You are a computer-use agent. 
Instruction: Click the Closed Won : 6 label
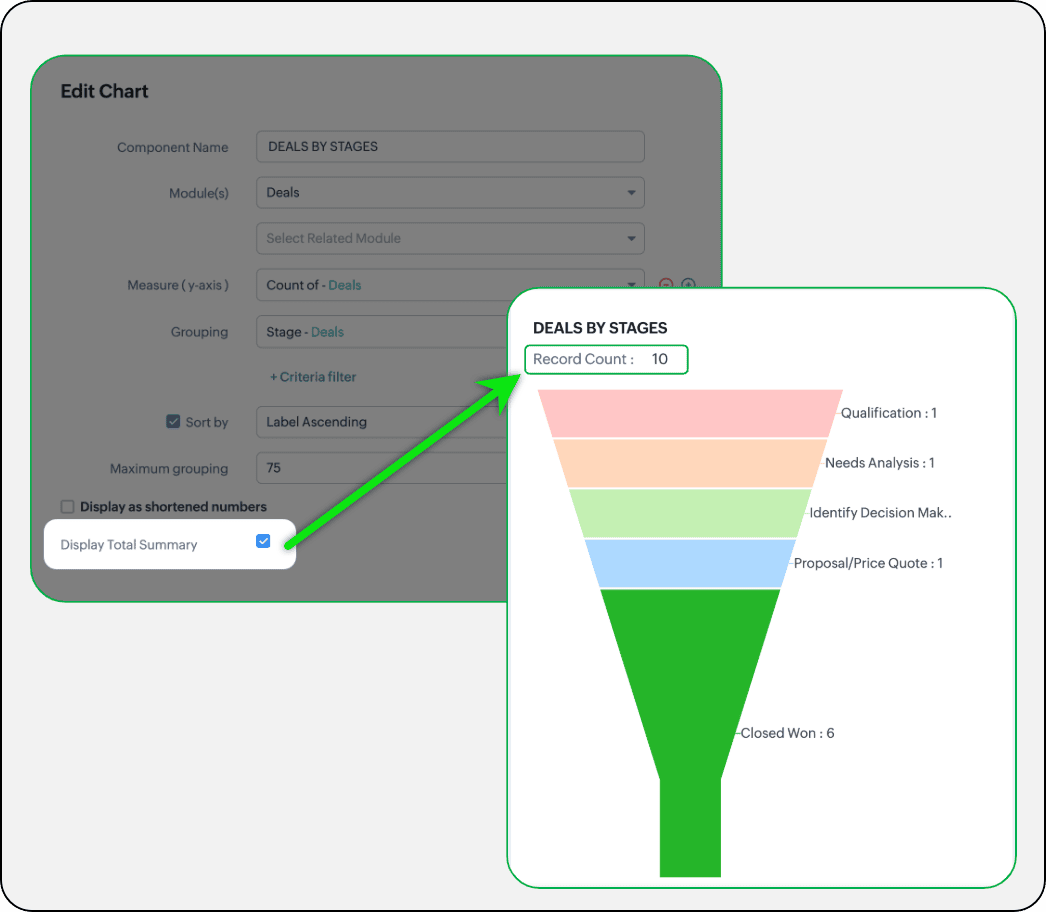(787, 733)
